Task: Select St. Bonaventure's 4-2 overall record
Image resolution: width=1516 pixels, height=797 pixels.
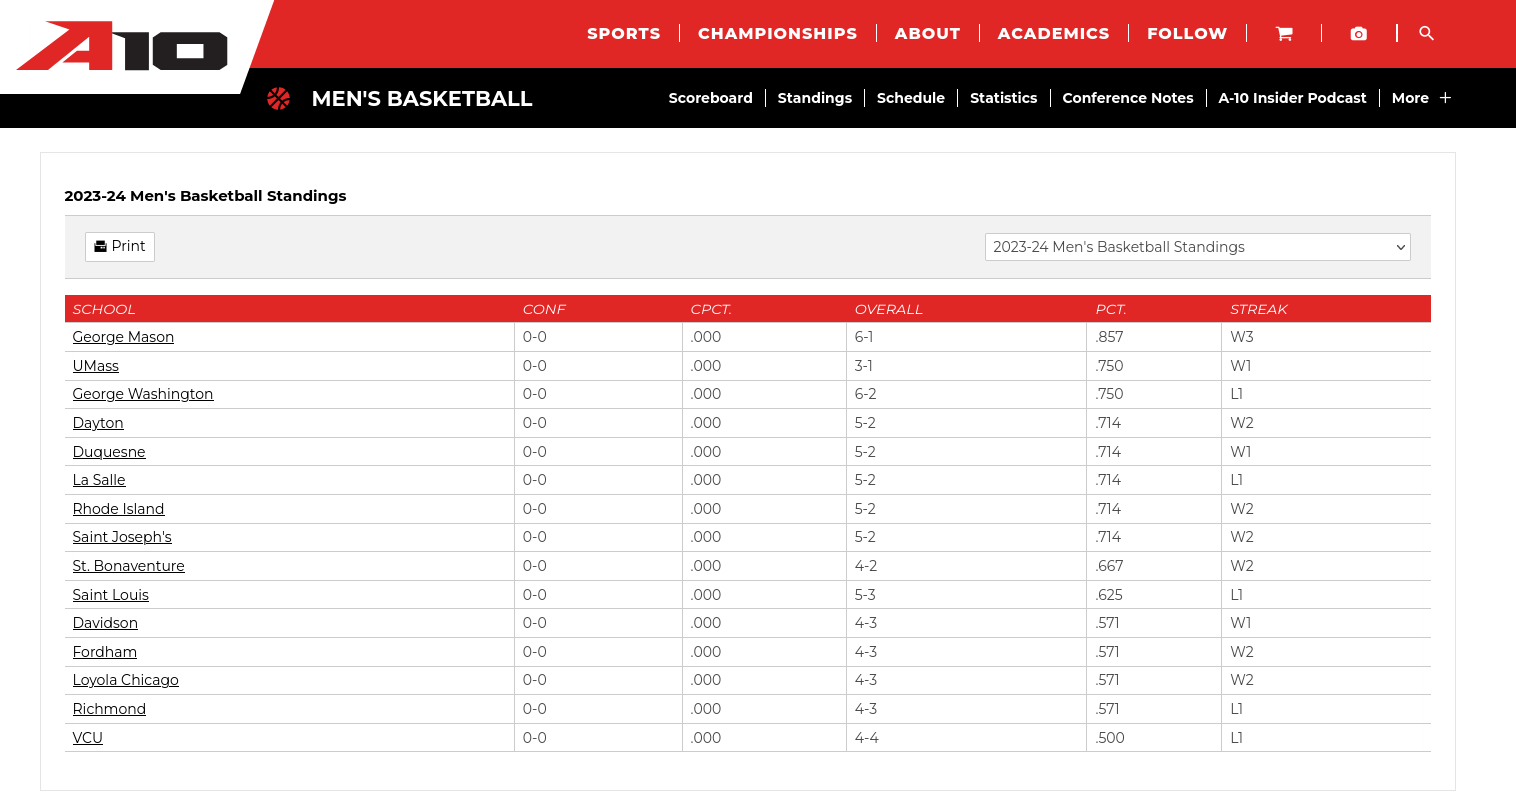Action: (x=866, y=566)
